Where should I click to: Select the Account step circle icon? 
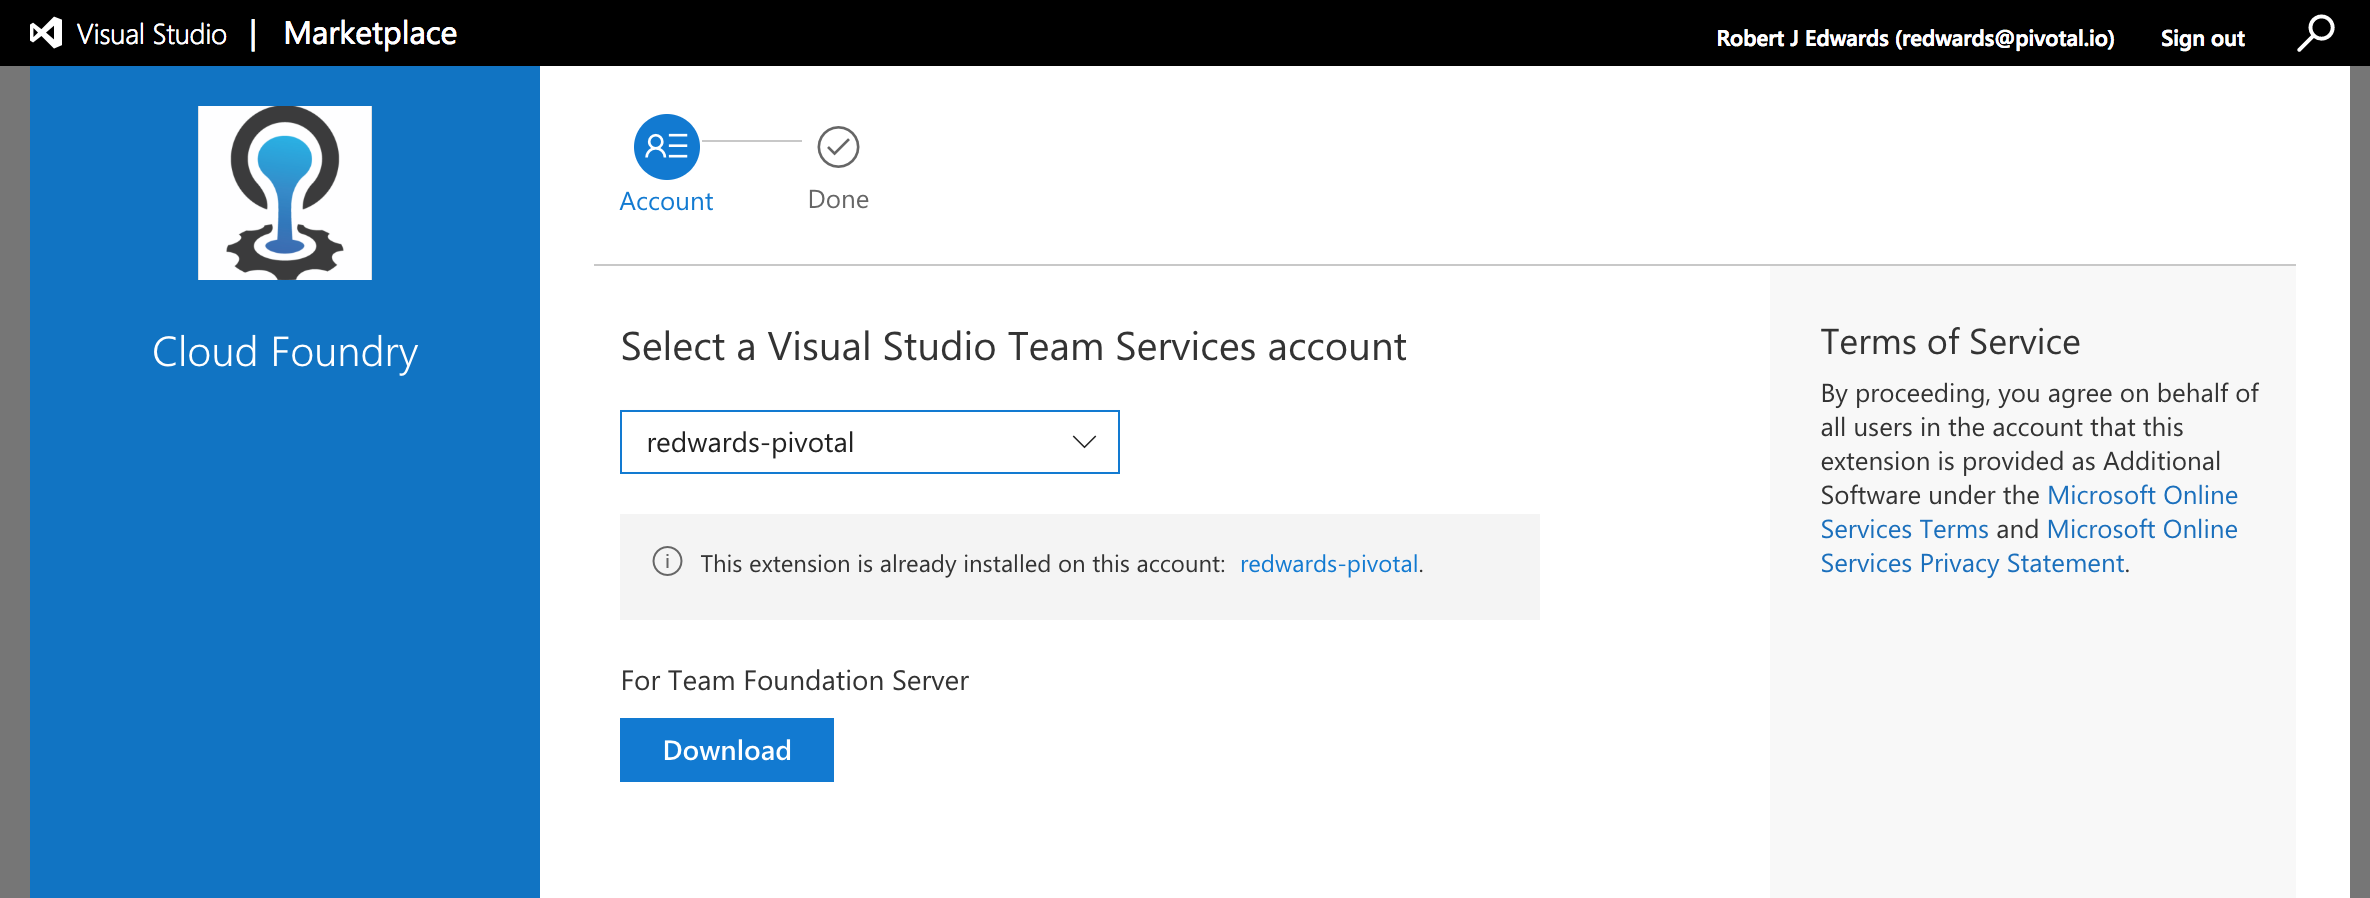[x=666, y=147]
